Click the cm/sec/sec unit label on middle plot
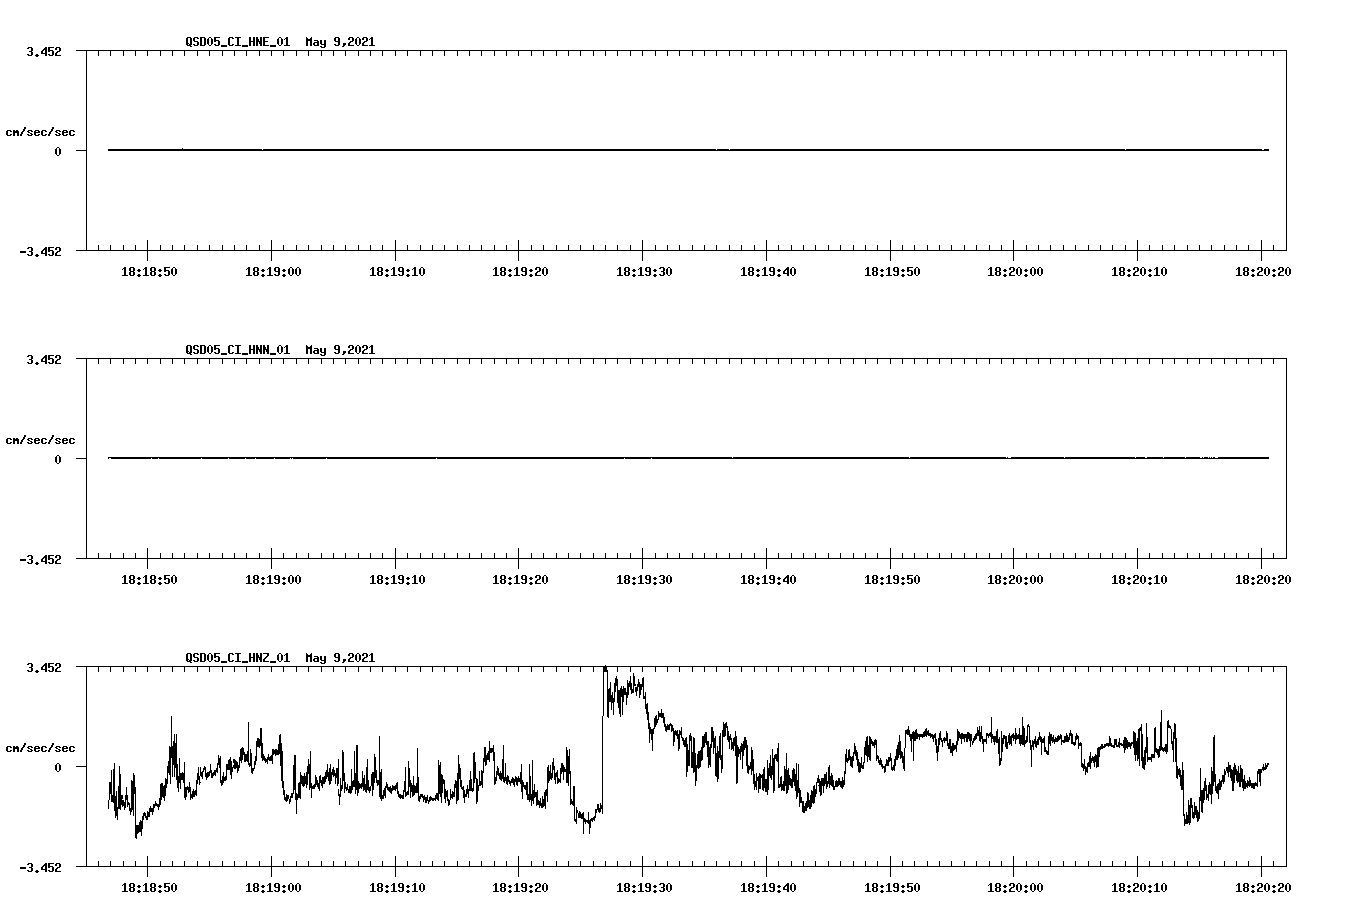 tap(41, 439)
